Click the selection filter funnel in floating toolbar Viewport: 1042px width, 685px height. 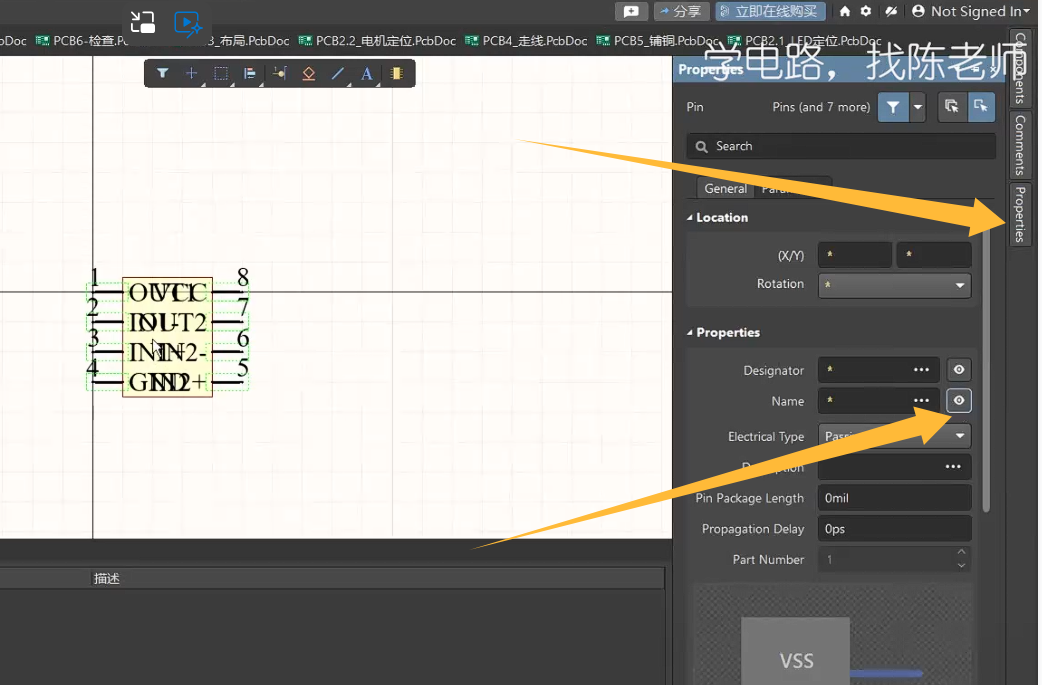[x=162, y=73]
